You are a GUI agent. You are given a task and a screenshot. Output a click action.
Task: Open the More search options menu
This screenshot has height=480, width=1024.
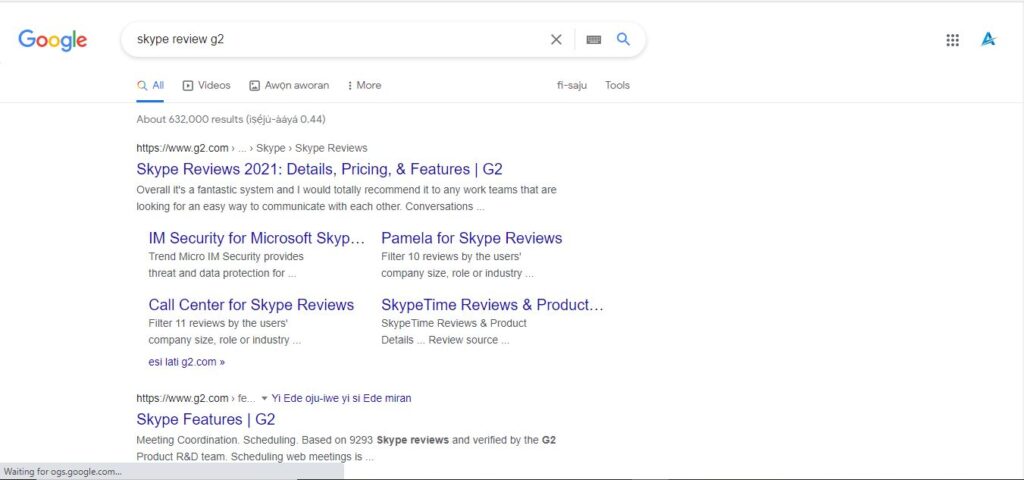364,86
